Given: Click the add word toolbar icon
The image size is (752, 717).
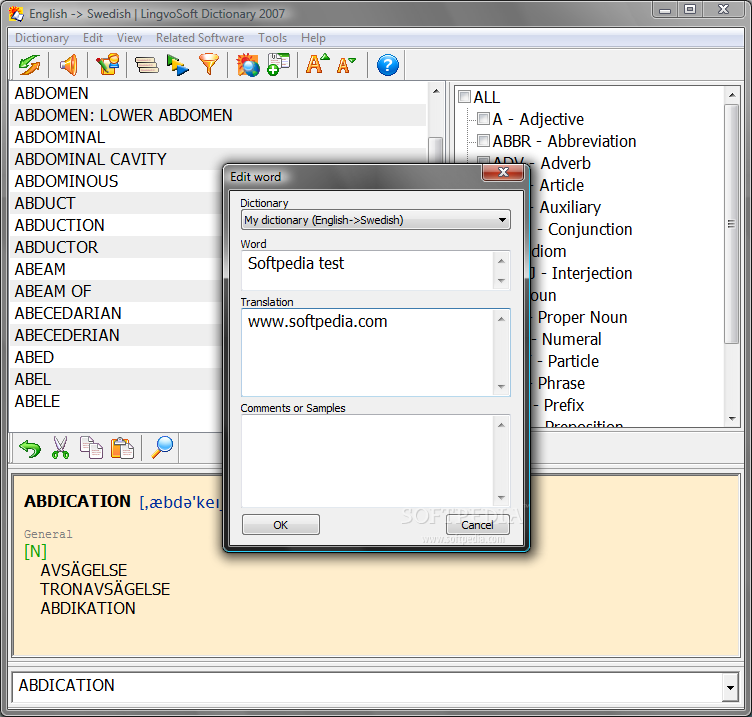Looking at the screenshot, I should pos(279,65).
